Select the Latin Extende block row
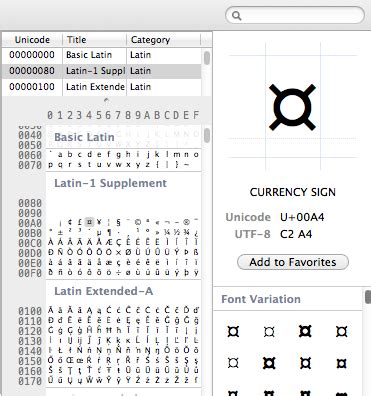Screen dimensions: 371x396 [x=102, y=87]
